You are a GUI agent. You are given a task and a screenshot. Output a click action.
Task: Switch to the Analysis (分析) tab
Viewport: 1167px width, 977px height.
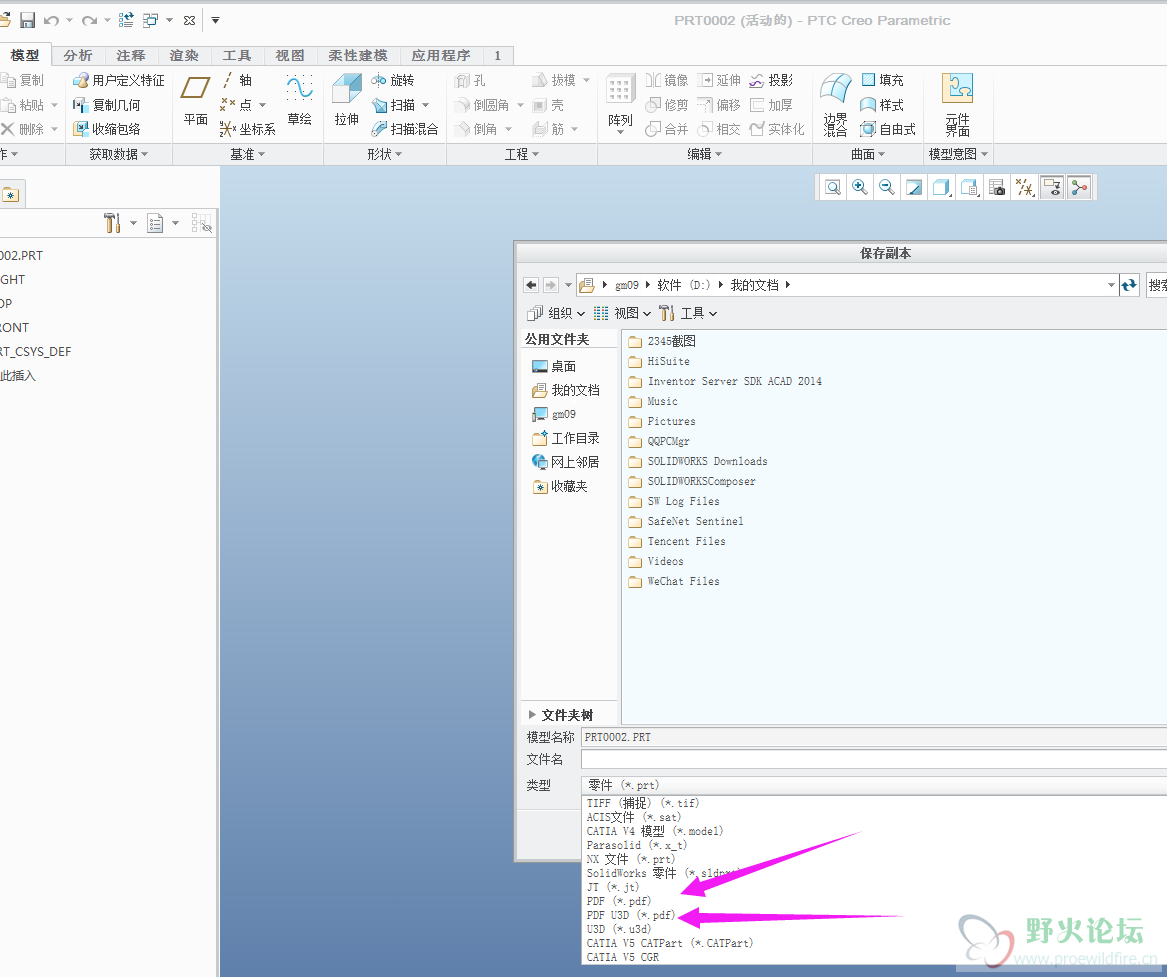pyautogui.click(x=78, y=56)
